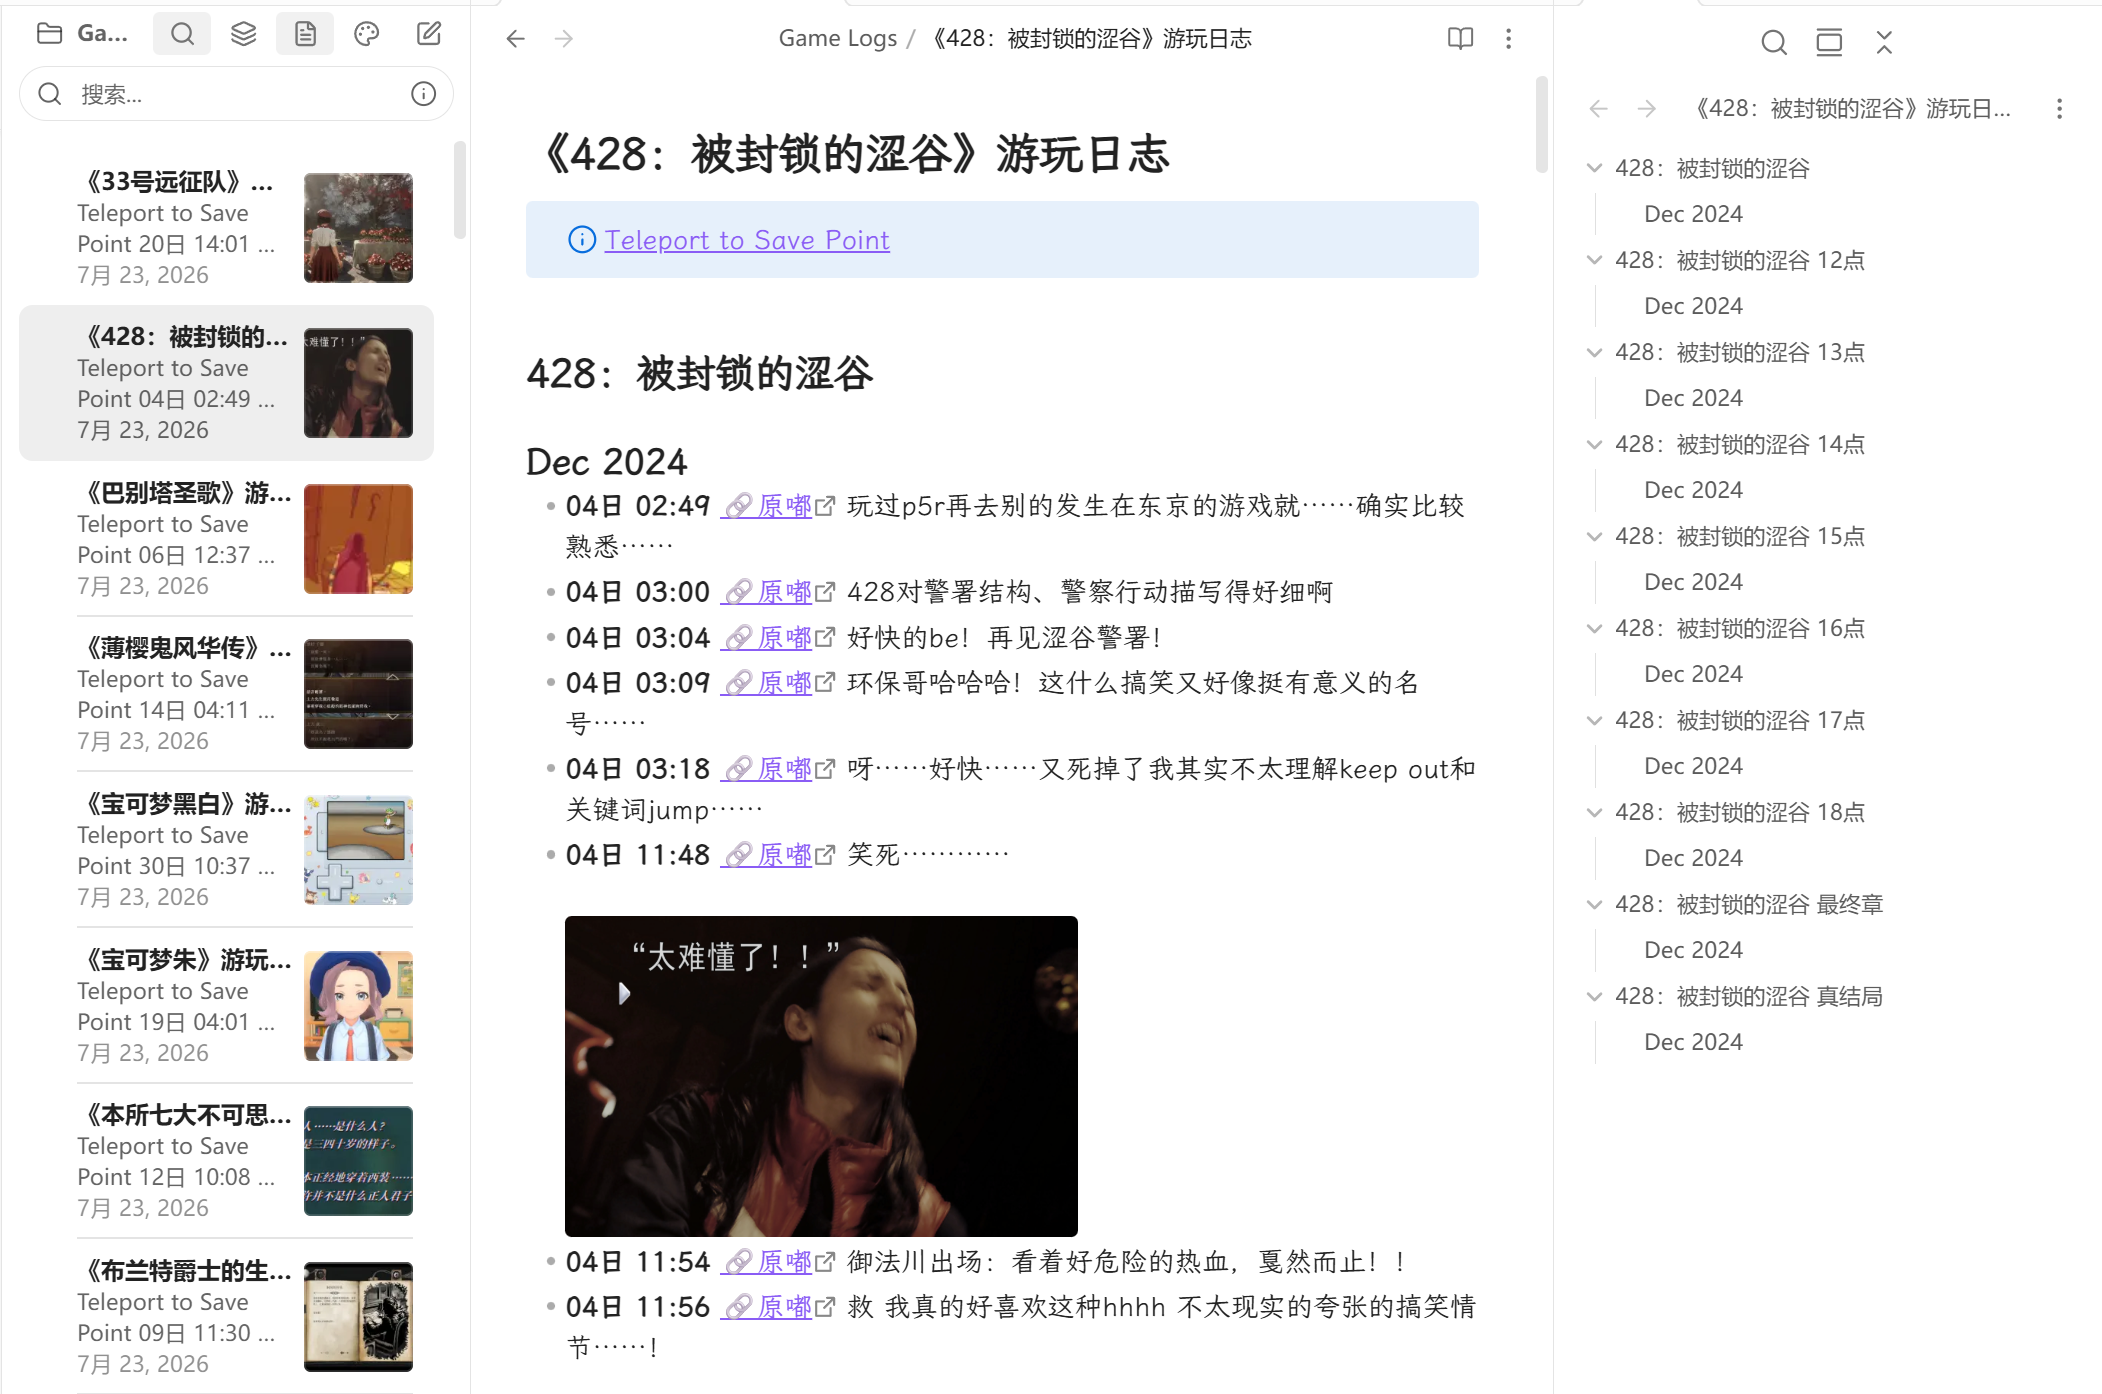Jump to 428：被封锁的涩谷 14点 heading
Screen dimensions: 2102x1394
pos(1740,444)
